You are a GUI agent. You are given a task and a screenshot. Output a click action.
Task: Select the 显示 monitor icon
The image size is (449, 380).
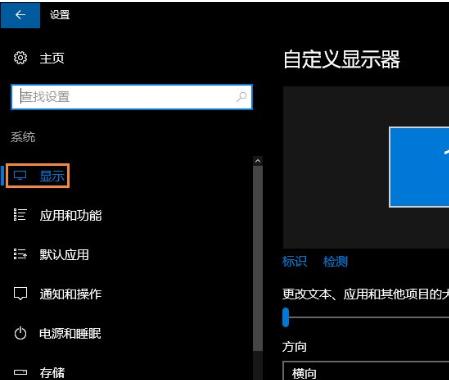coord(20,176)
